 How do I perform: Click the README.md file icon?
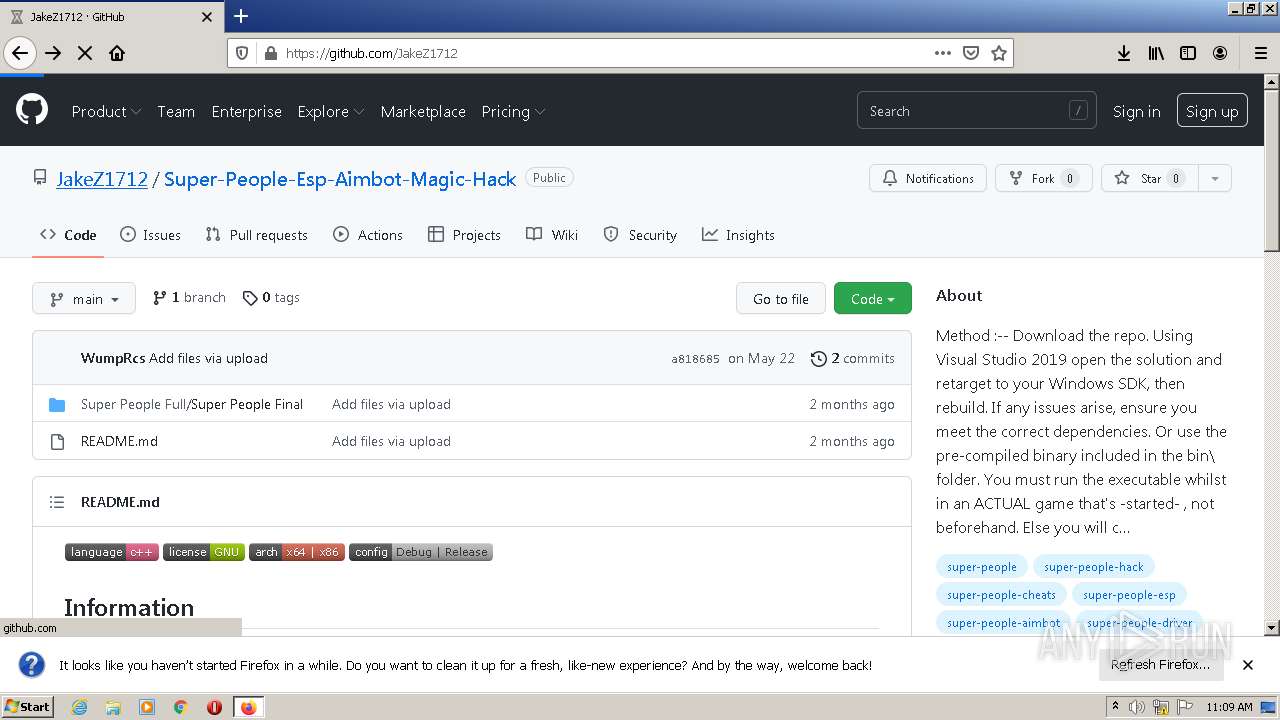pos(57,441)
